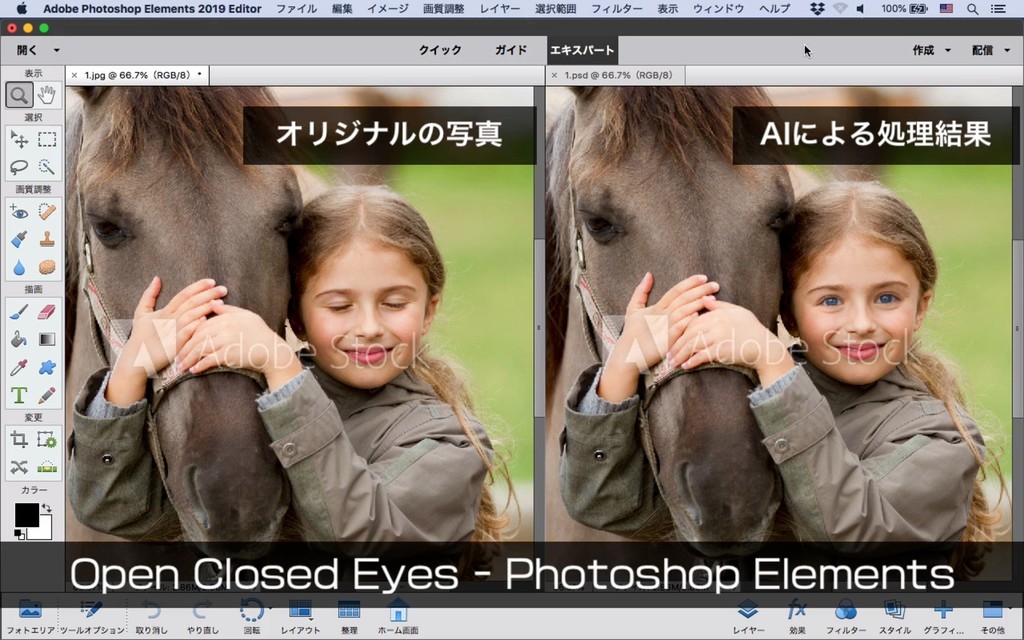Select the Zoom tool
The height and width of the screenshot is (640, 1024).
pyautogui.click(x=19, y=95)
